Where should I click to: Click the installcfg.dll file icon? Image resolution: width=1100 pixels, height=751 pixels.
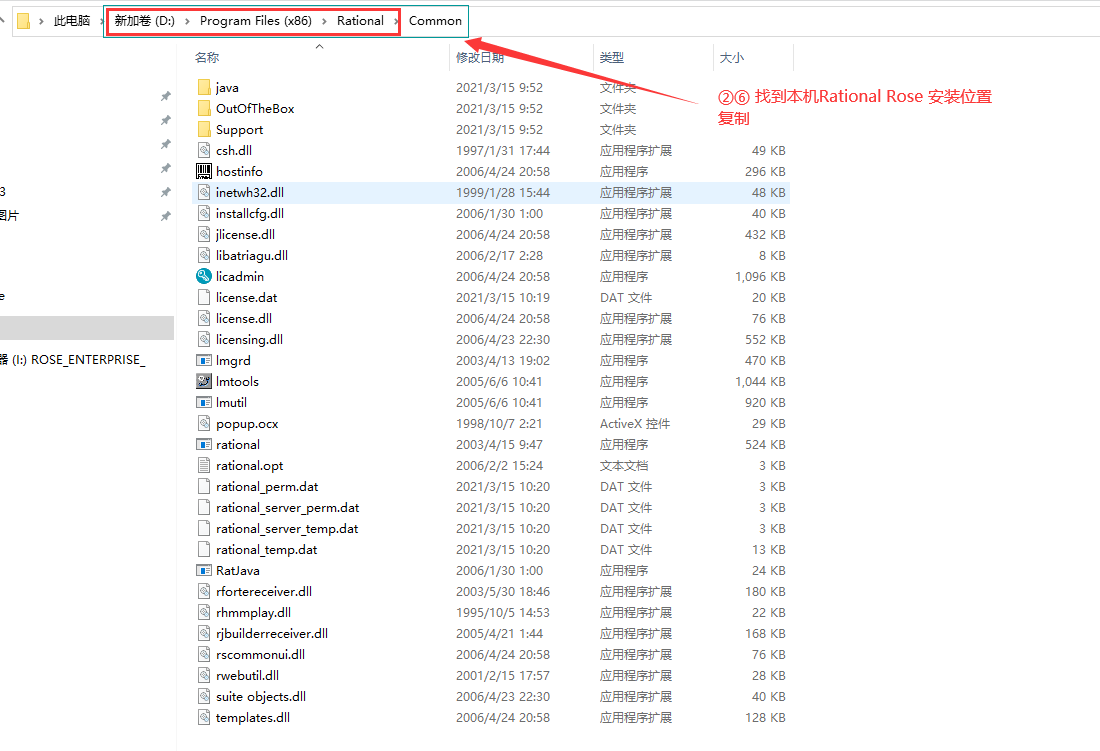(x=204, y=213)
